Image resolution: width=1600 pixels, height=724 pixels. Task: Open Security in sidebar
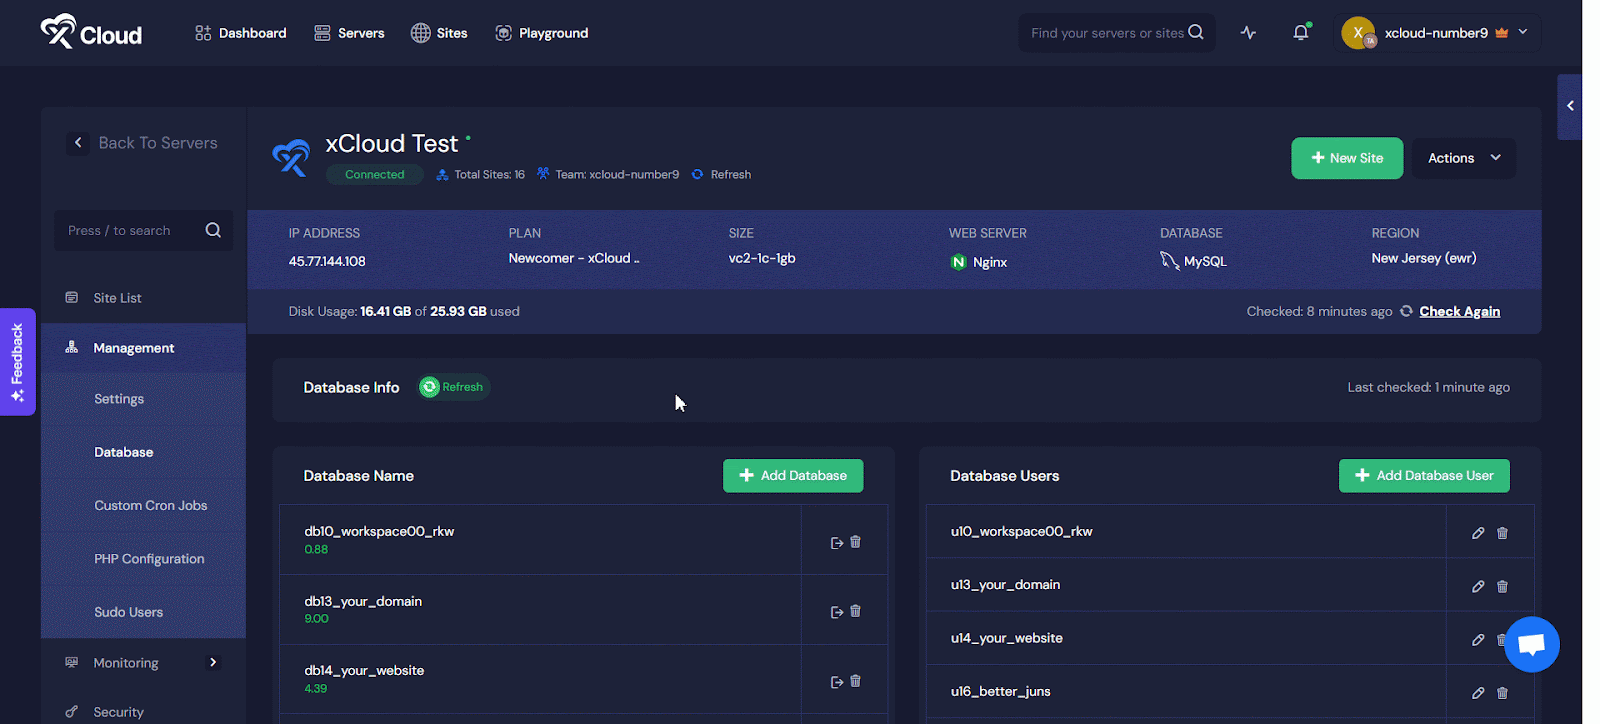pyautogui.click(x=118, y=712)
